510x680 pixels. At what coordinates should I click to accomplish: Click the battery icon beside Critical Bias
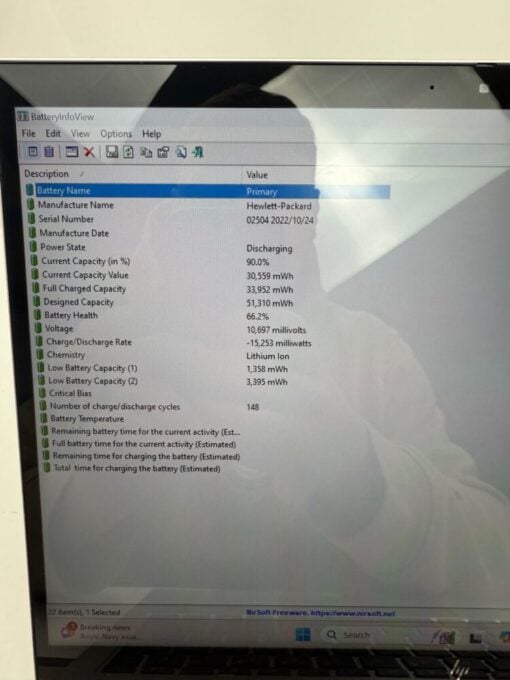(x=42, y=393)
